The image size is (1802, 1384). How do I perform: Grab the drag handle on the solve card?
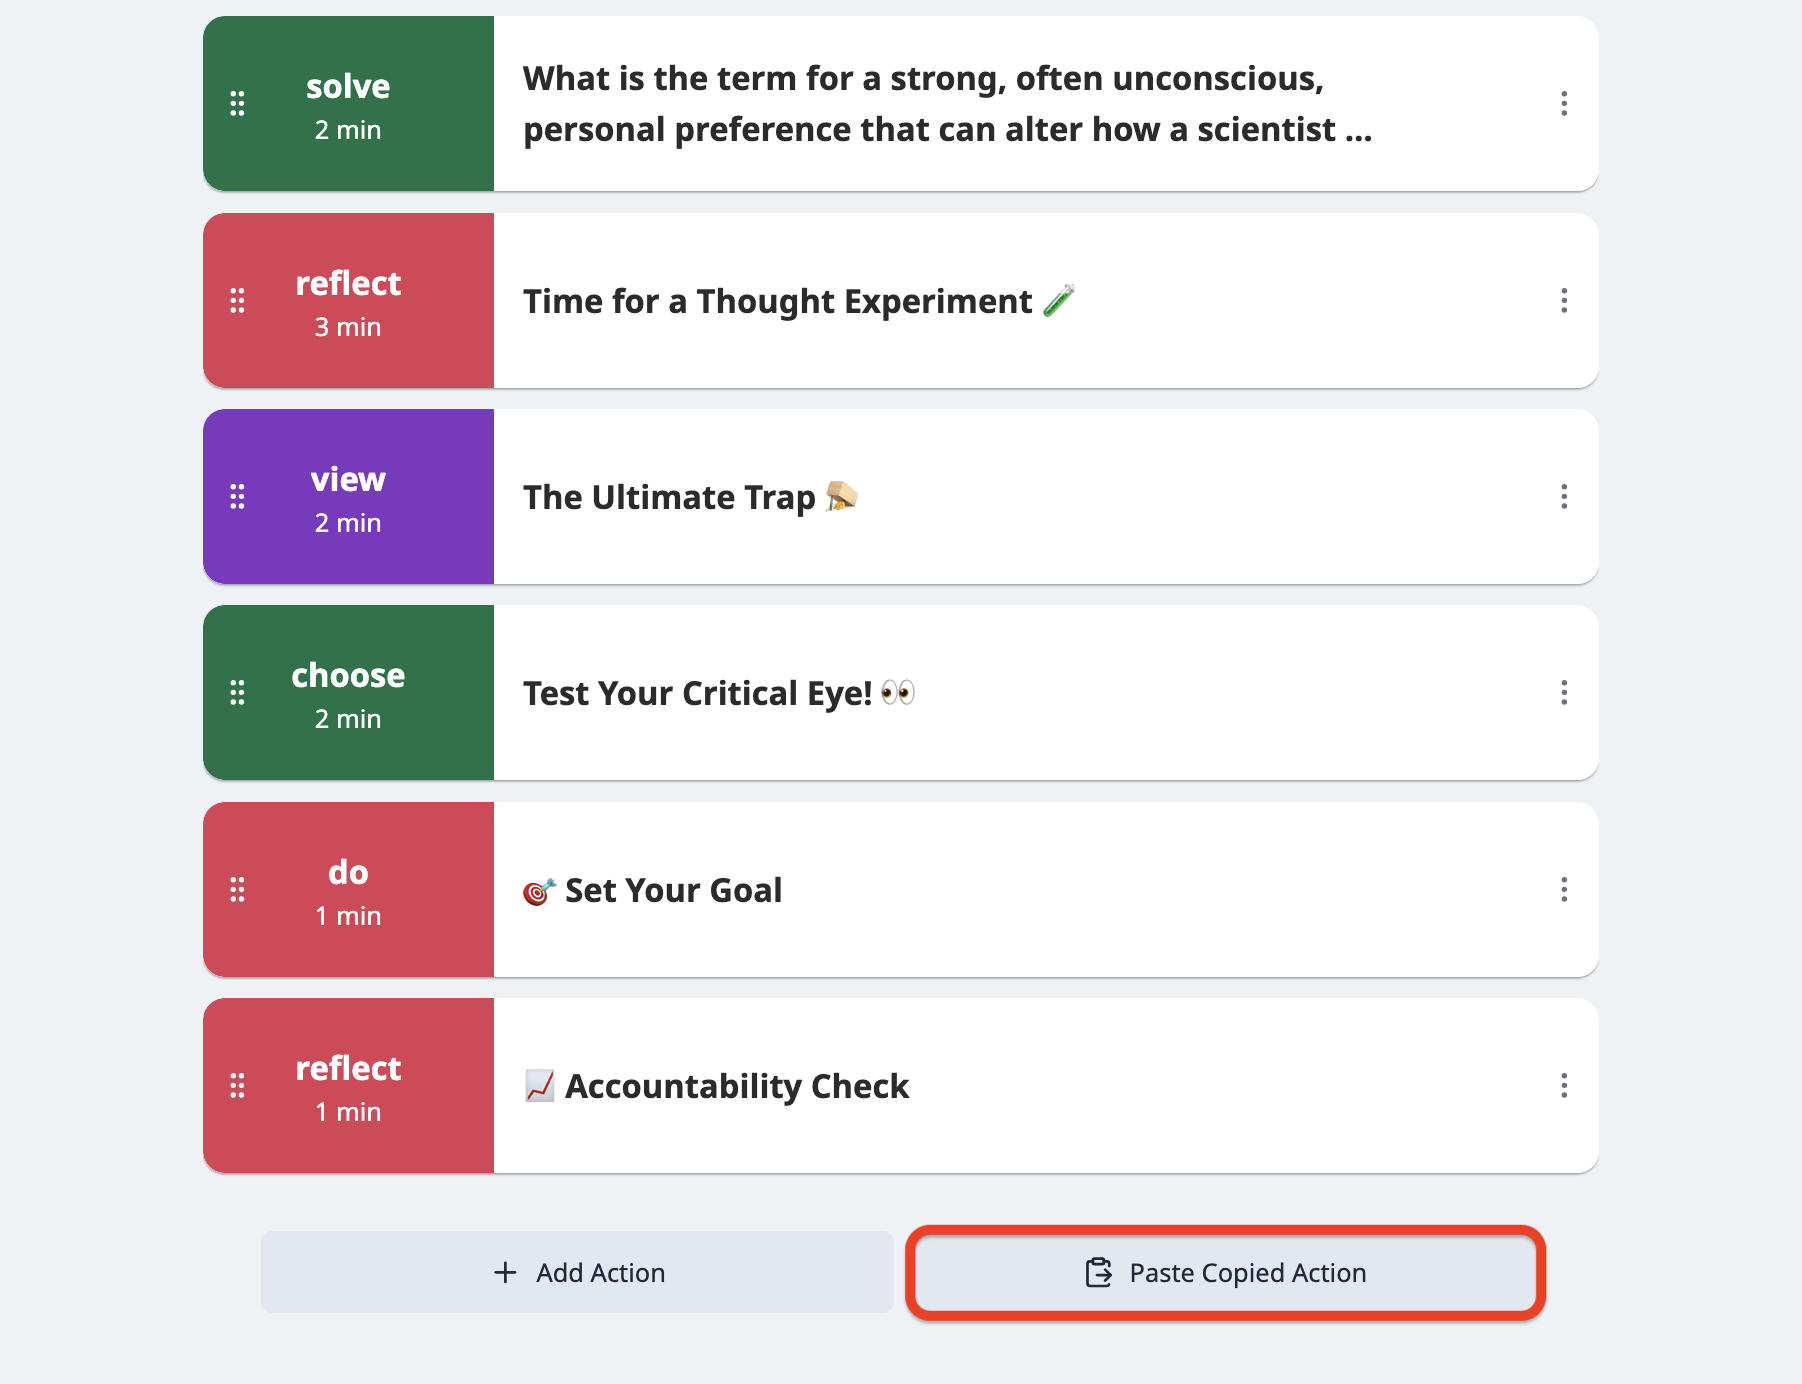click(x=237, y=104)
